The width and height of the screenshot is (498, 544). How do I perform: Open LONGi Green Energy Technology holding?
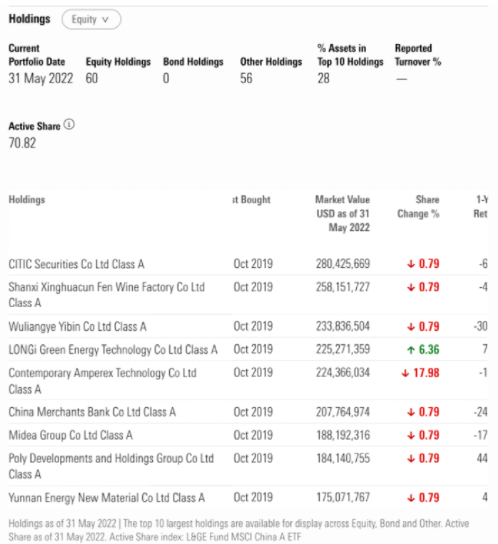pyautogui.click(x=113, y=350)
